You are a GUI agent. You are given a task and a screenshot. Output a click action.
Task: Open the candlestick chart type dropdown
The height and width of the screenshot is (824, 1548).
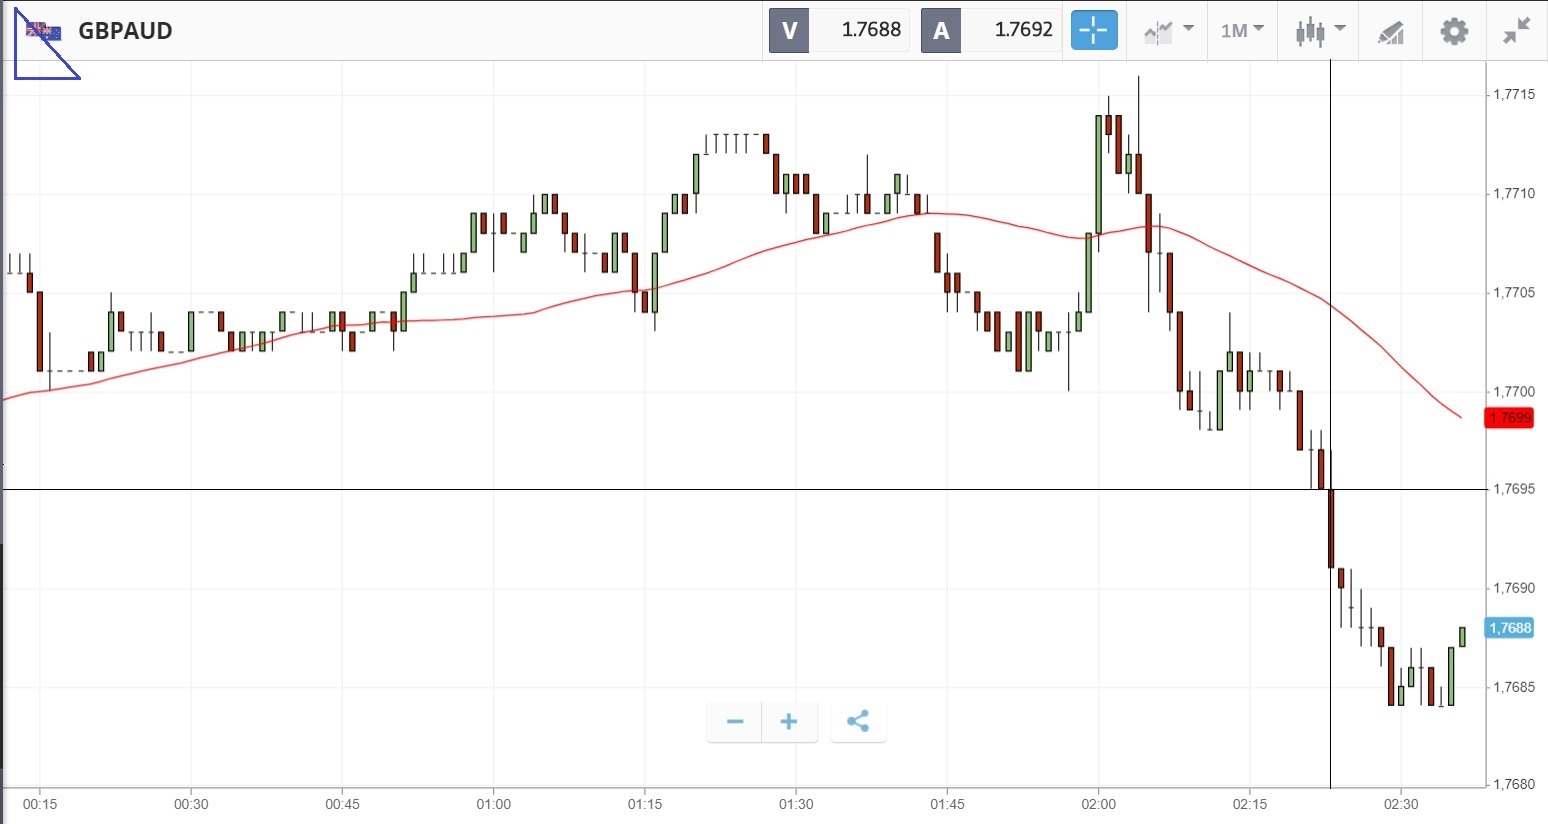[x=1320, y=31]
